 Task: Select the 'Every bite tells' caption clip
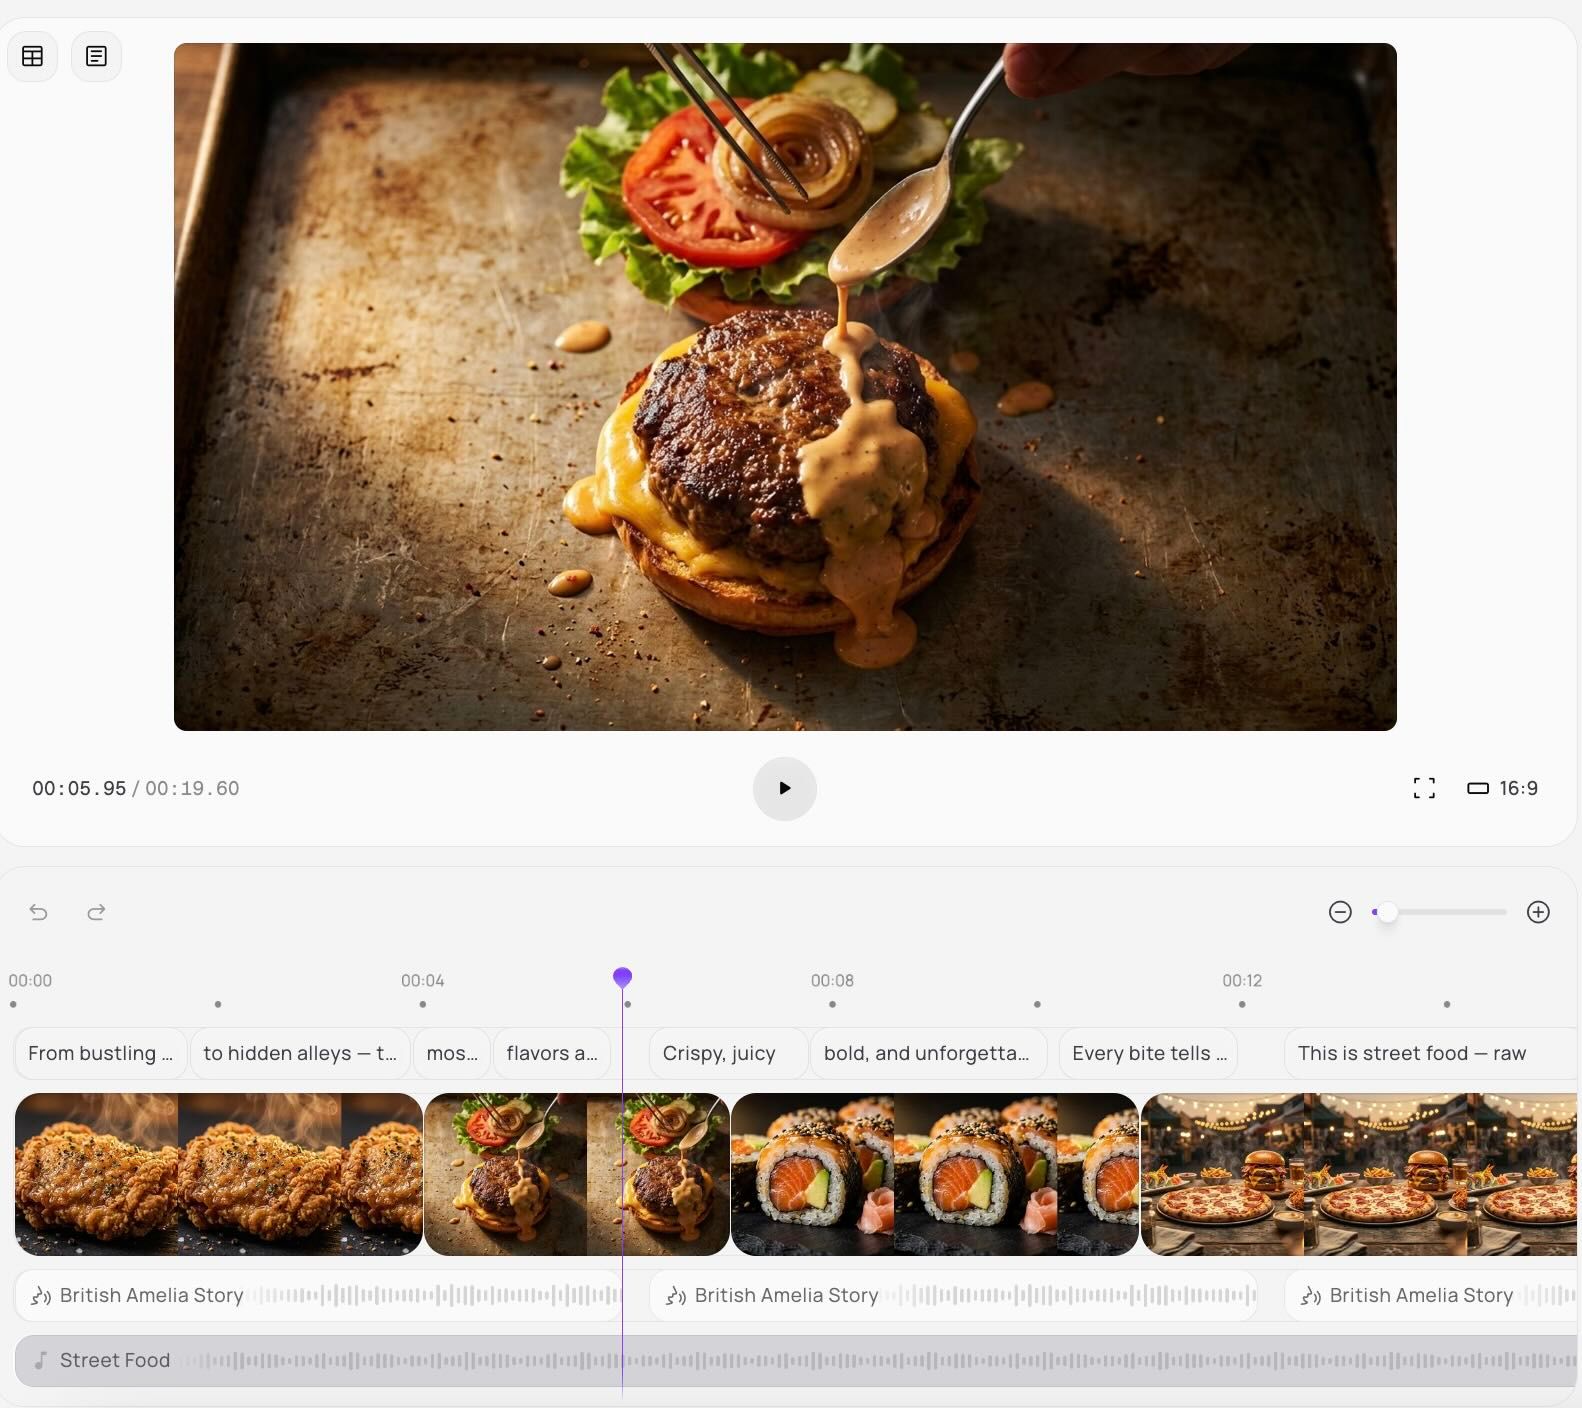point(1148,1053)
